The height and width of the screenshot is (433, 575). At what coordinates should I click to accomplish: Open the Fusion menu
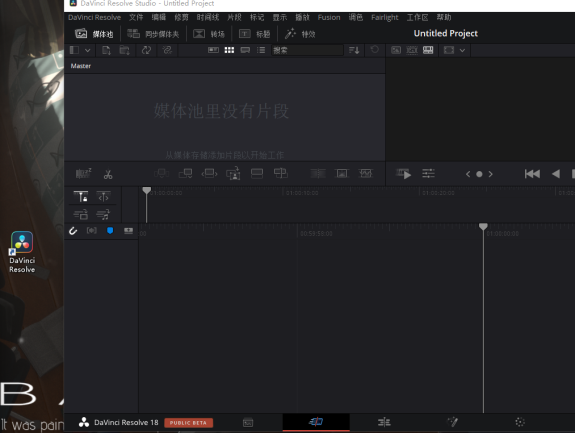point(329,17)
